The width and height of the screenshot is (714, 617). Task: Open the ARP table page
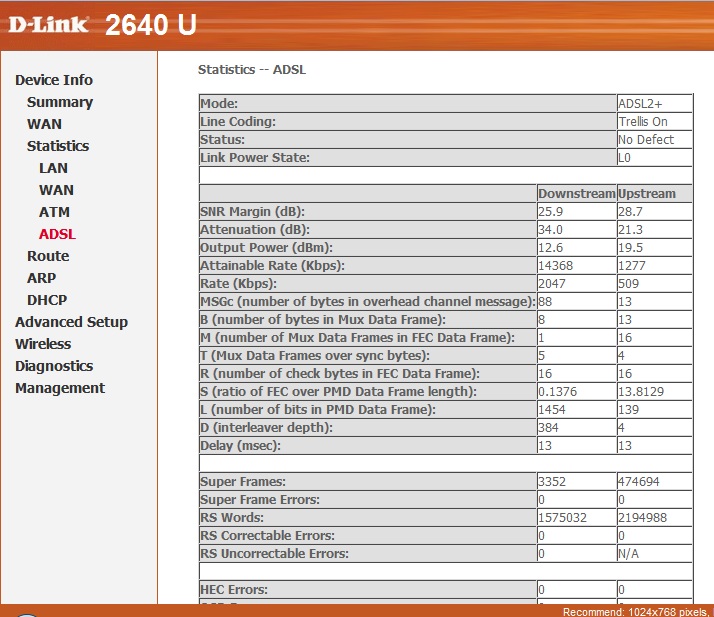(41, 278)
